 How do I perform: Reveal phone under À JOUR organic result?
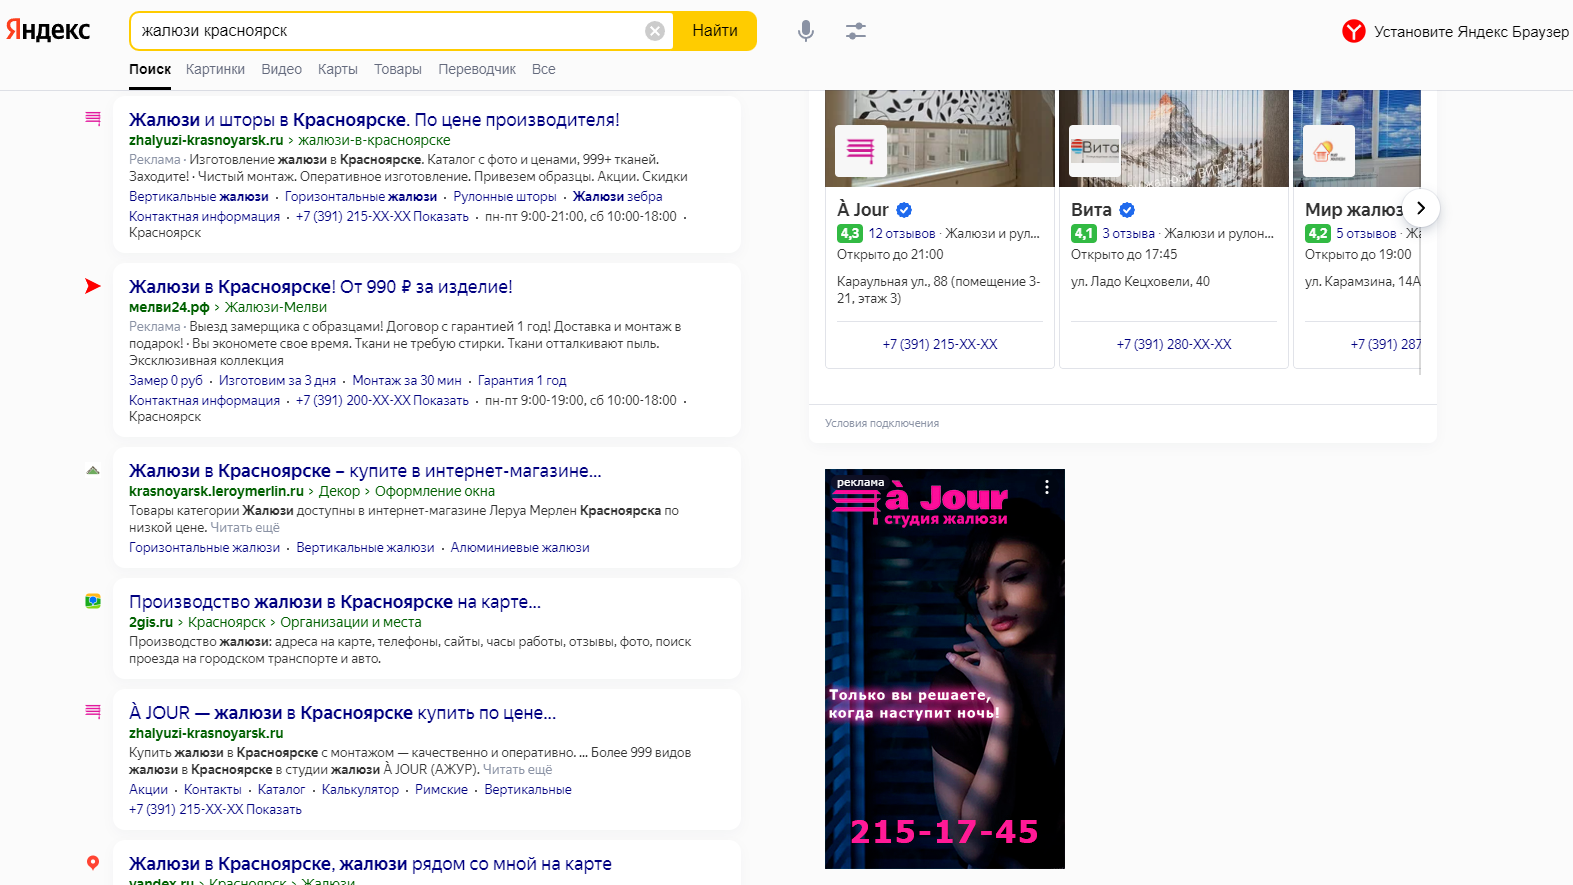point(215,809)
